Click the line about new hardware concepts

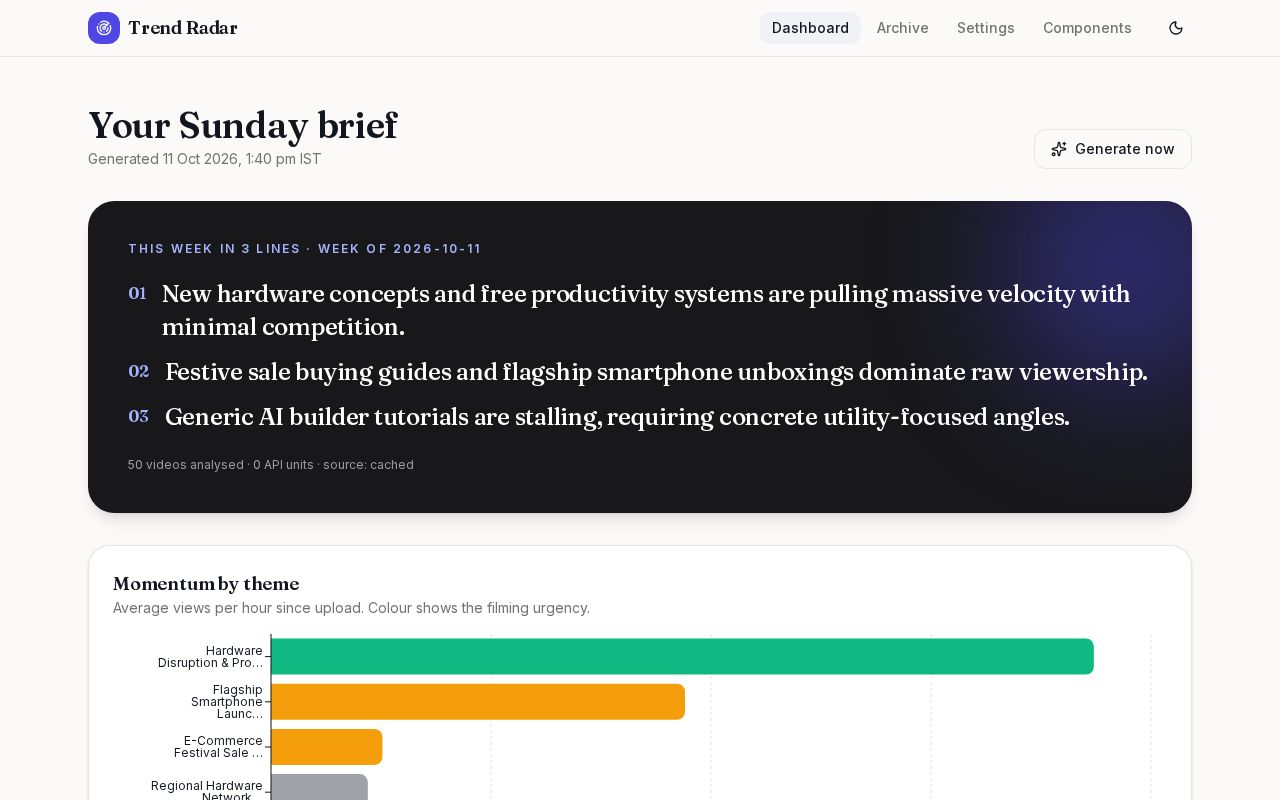[646, 310]
